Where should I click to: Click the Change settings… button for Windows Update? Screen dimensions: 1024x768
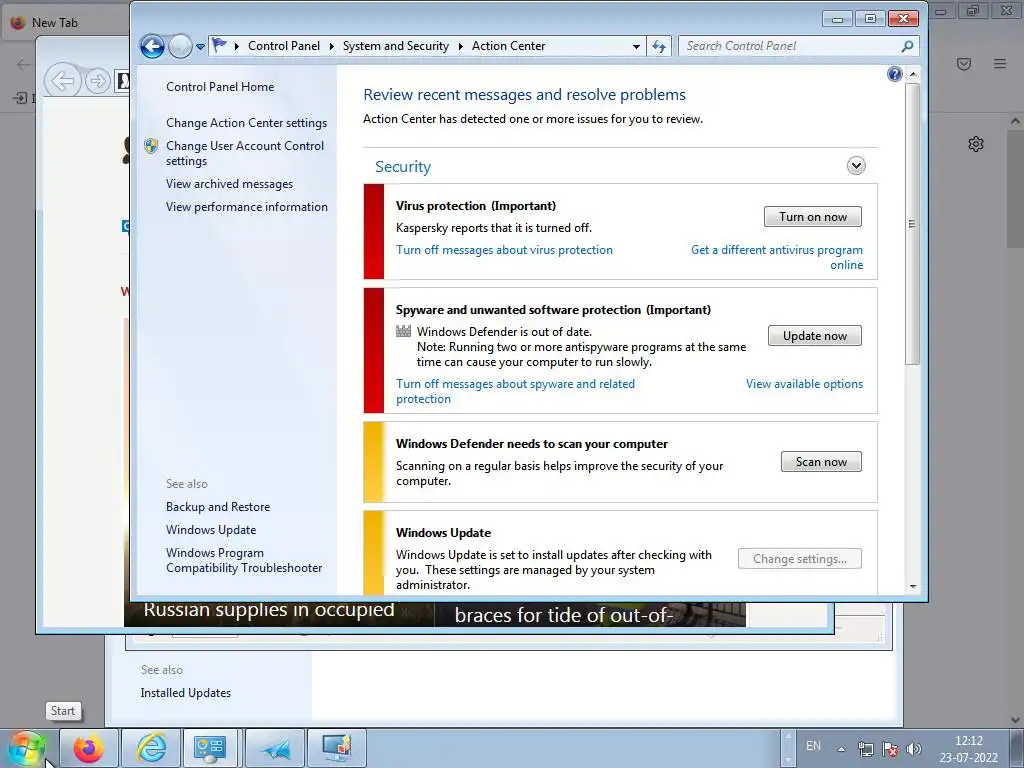click(799, 559)
